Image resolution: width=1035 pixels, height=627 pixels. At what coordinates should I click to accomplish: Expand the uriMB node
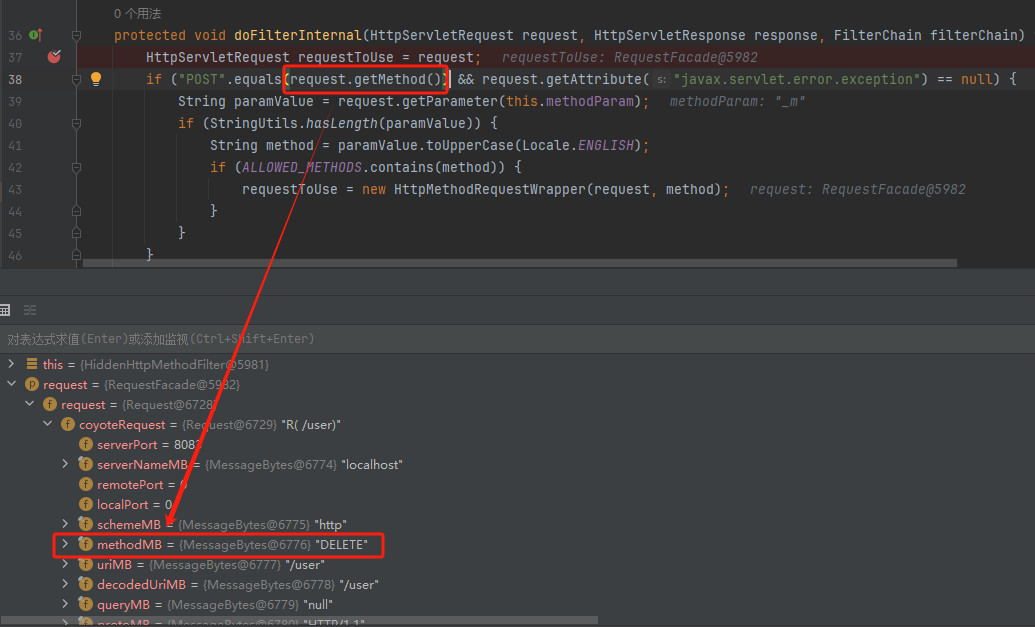pyautogui.click(x=65, y=564)
